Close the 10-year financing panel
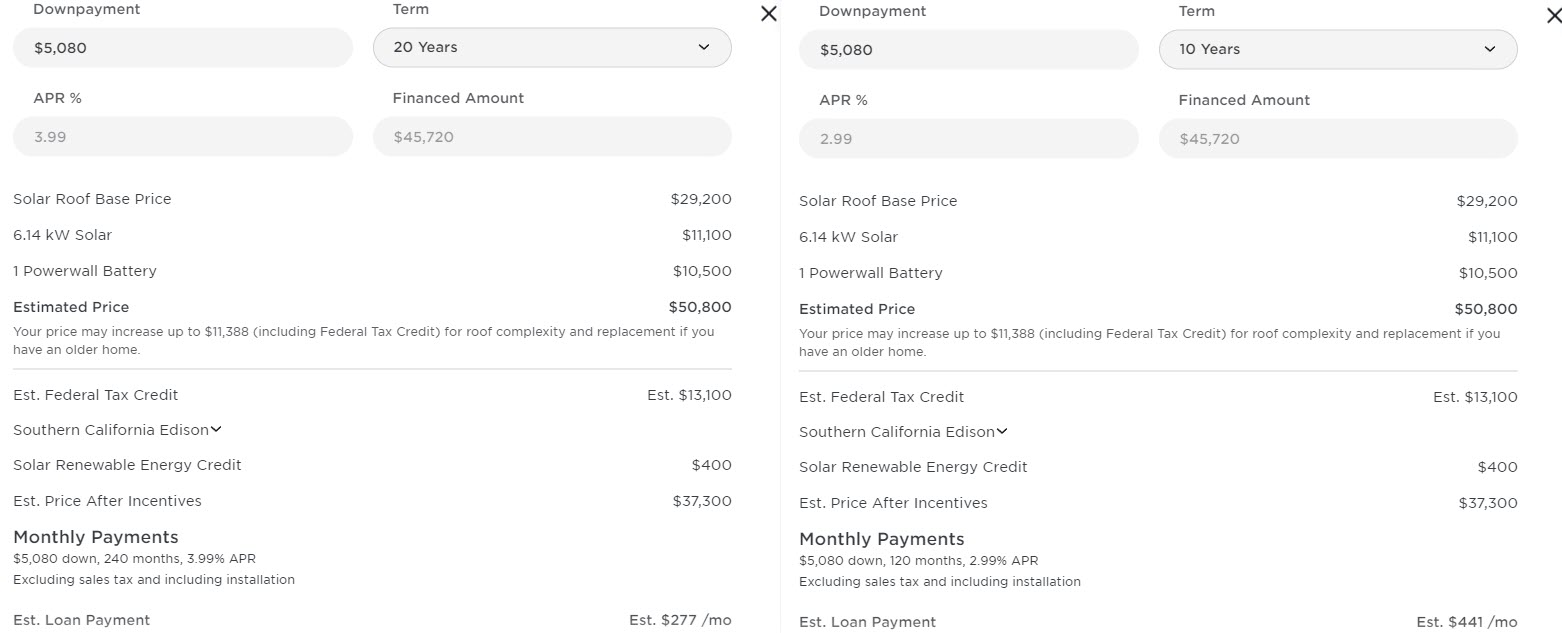1562x633 pixels. pyautogui.click(x=1553, y=16)
